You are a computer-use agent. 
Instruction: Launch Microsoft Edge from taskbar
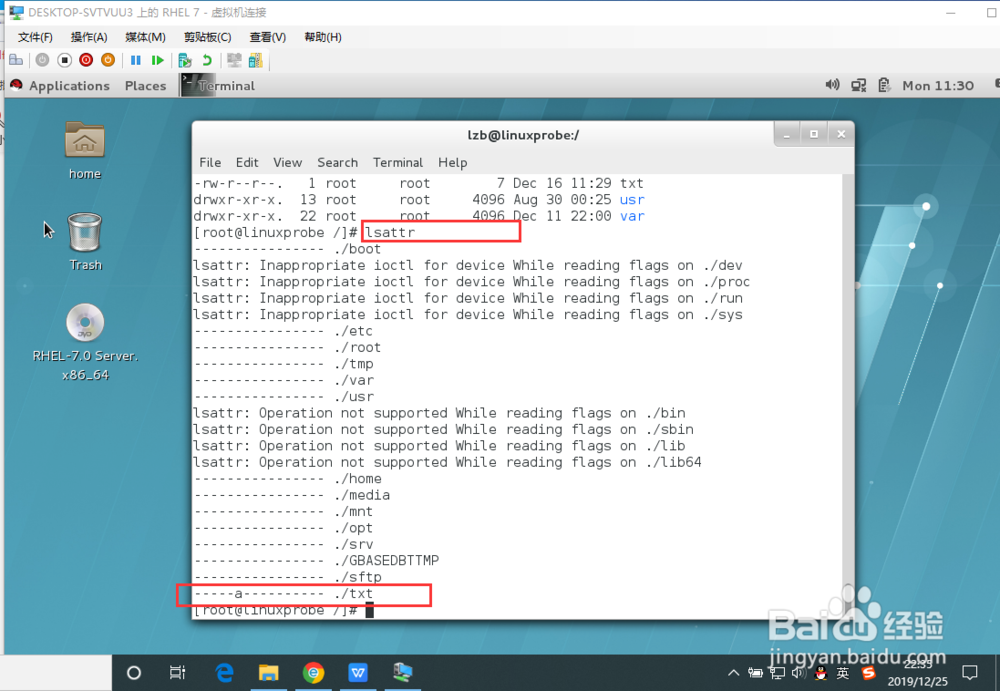(224, 672)
